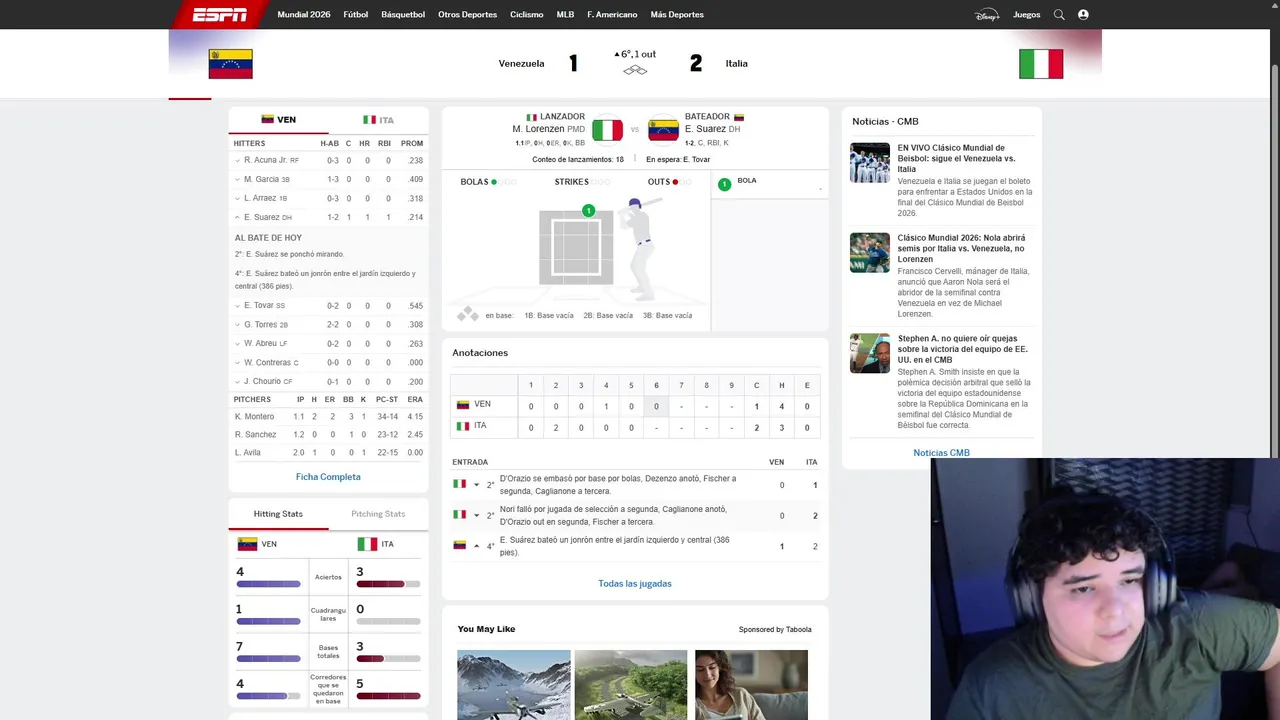Click pitcher L. Avila in pitchers table

[x=248, y=453]
